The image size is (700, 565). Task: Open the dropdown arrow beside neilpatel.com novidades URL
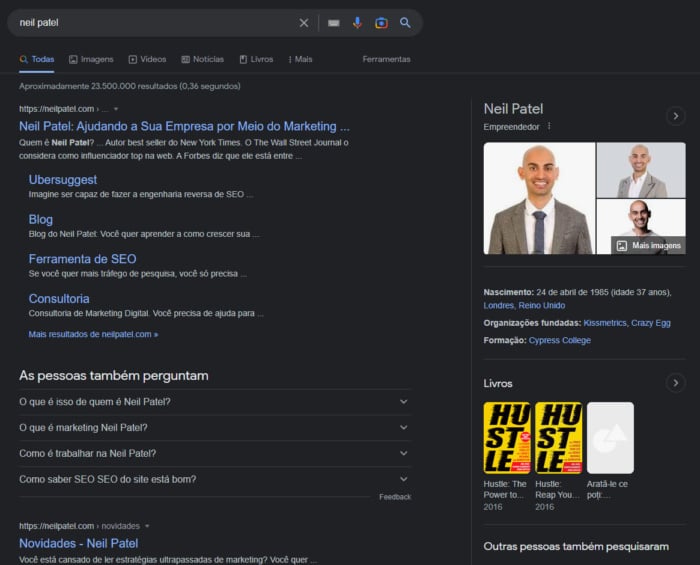[x=147, y=526]
